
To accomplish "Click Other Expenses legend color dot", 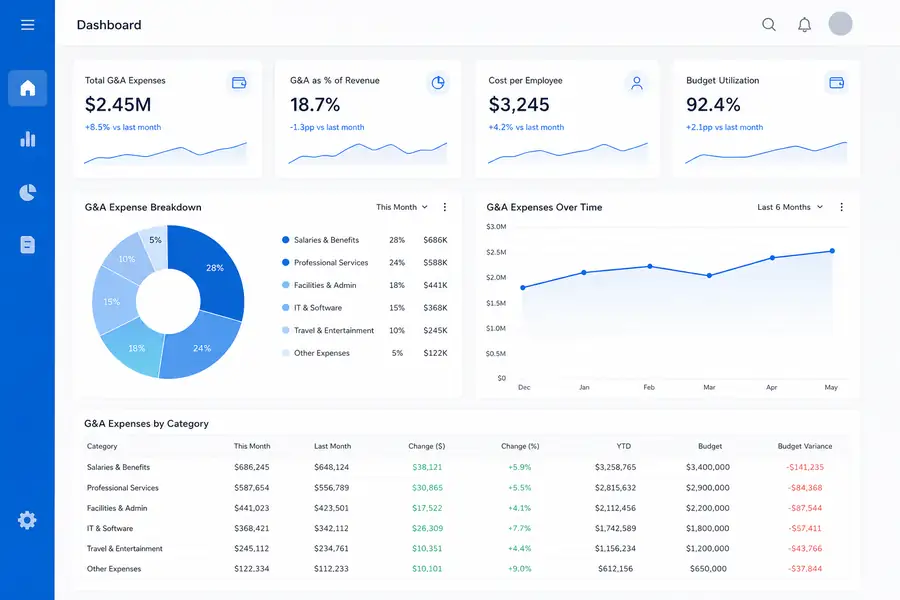I will [286, 353].
